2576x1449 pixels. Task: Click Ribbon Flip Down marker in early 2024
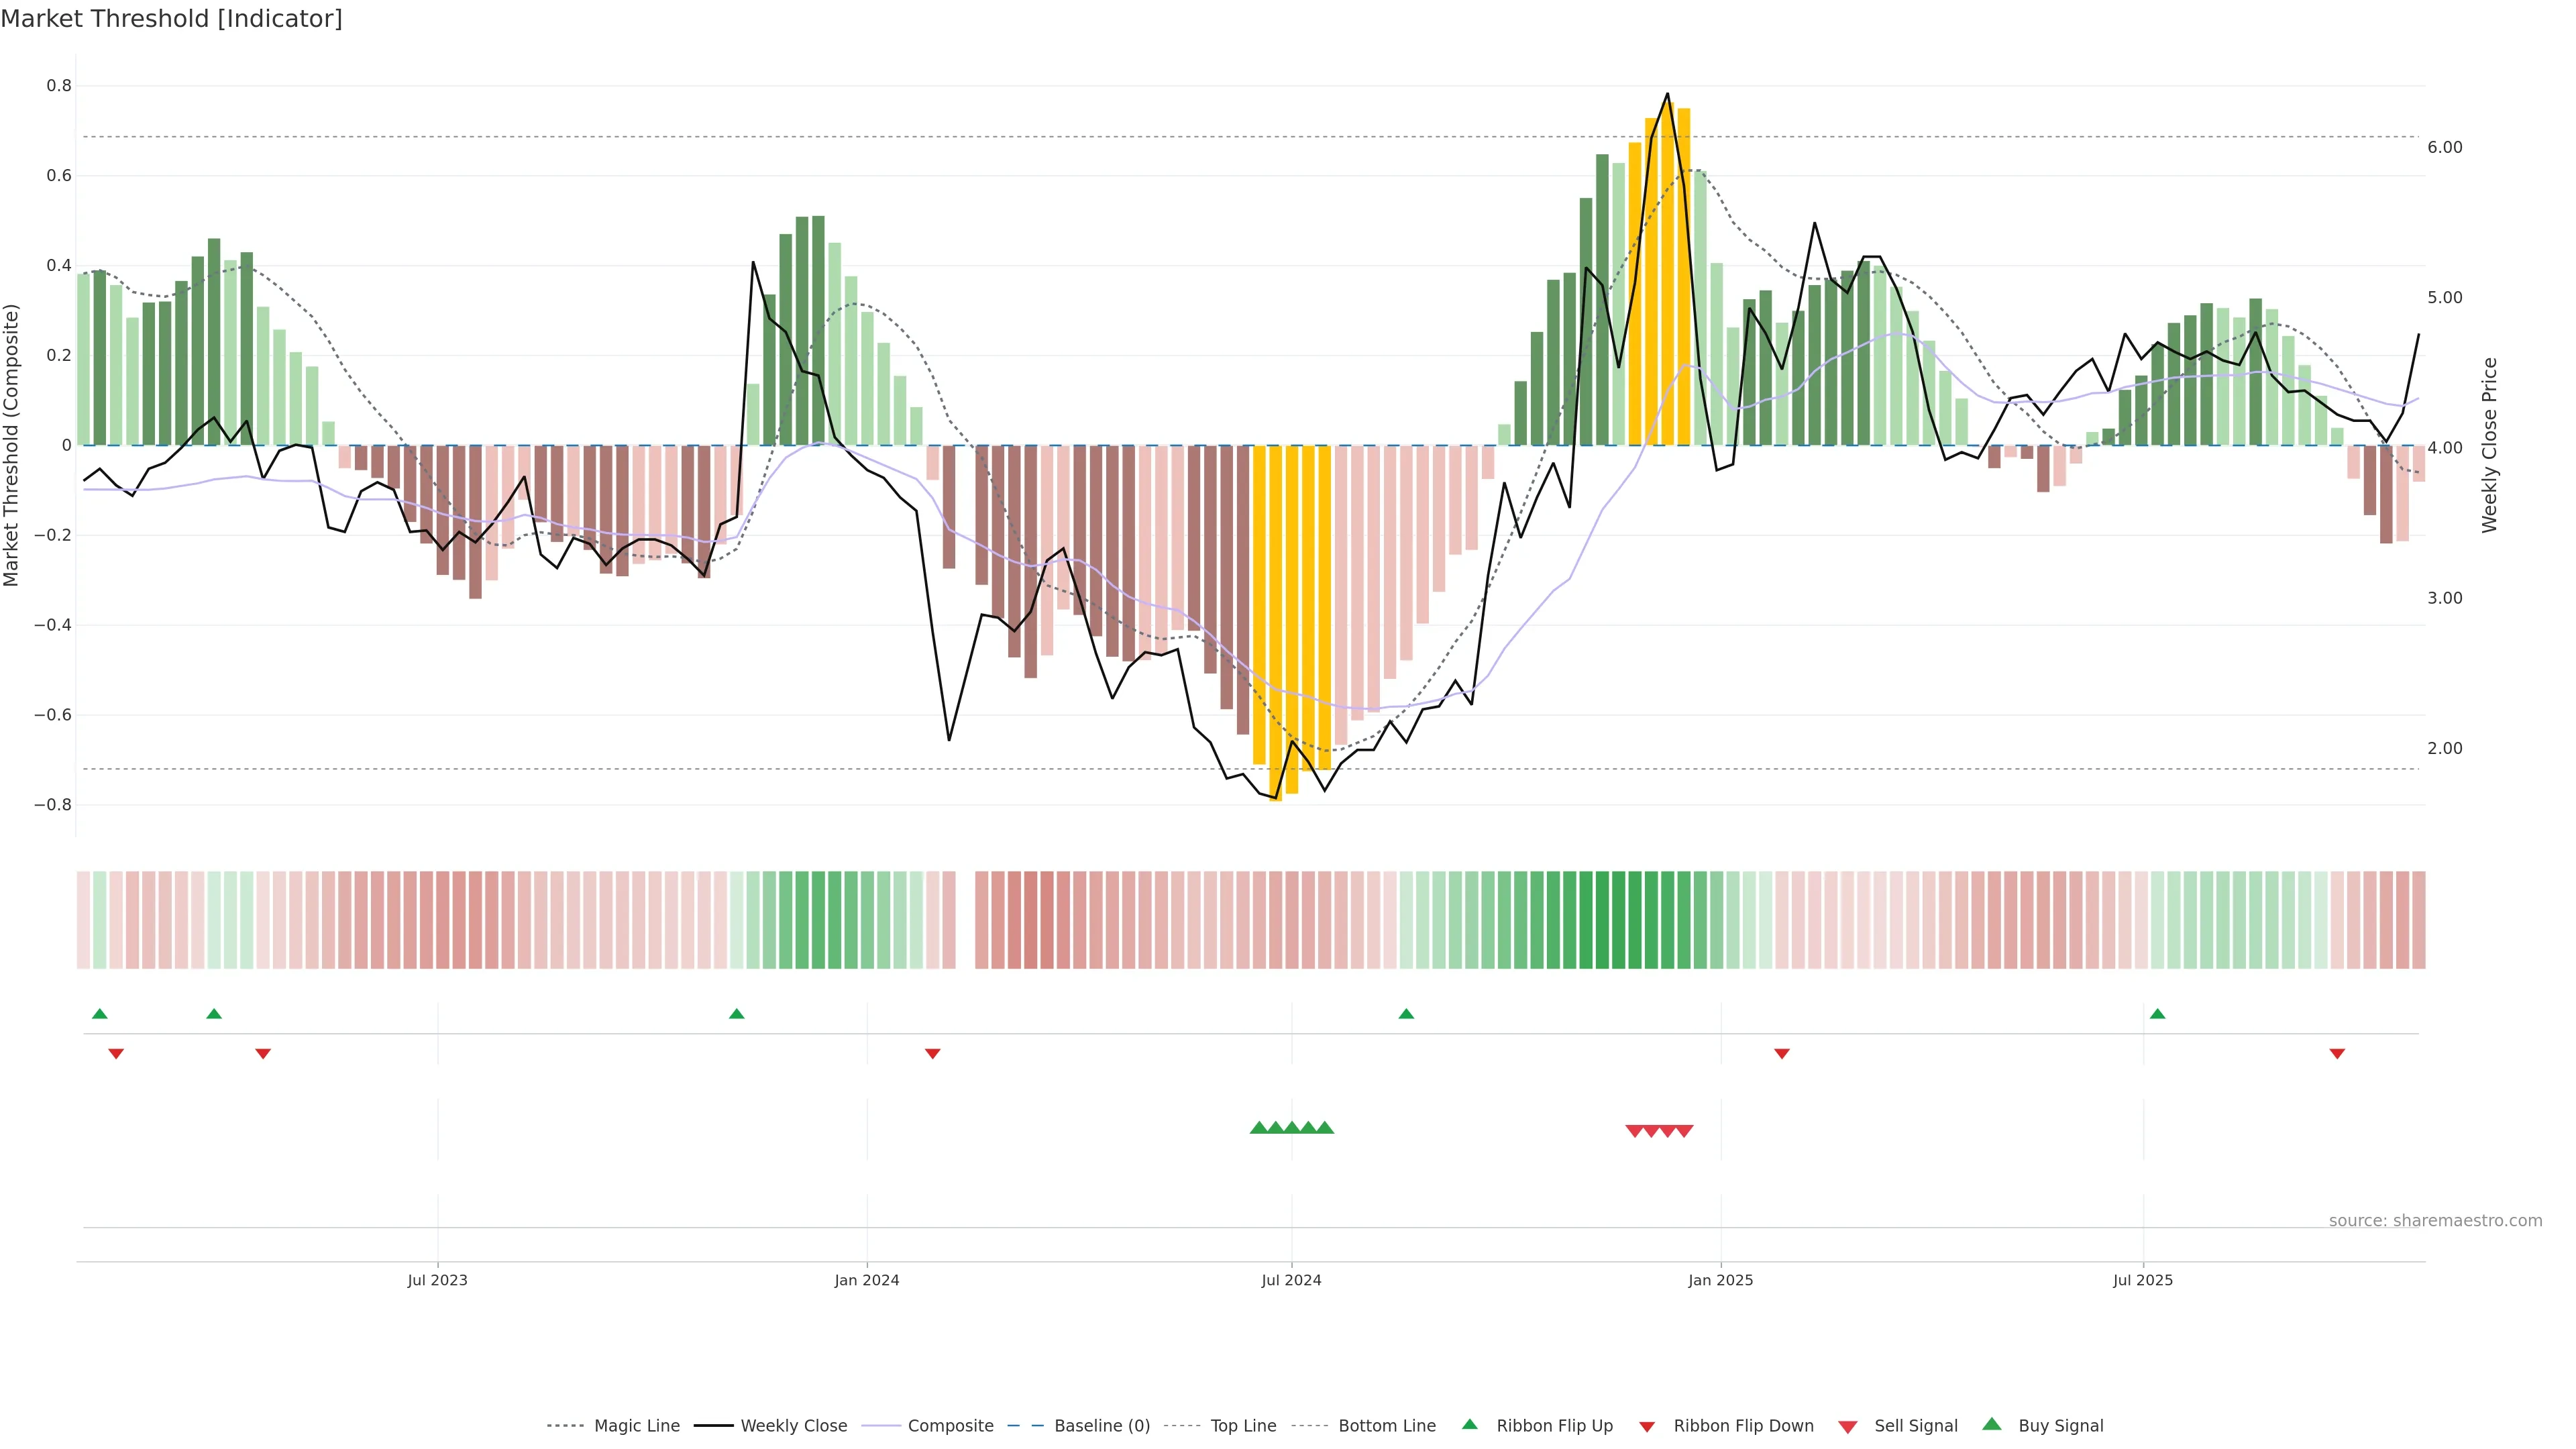pyautogui.click(x=932, y=1053)
